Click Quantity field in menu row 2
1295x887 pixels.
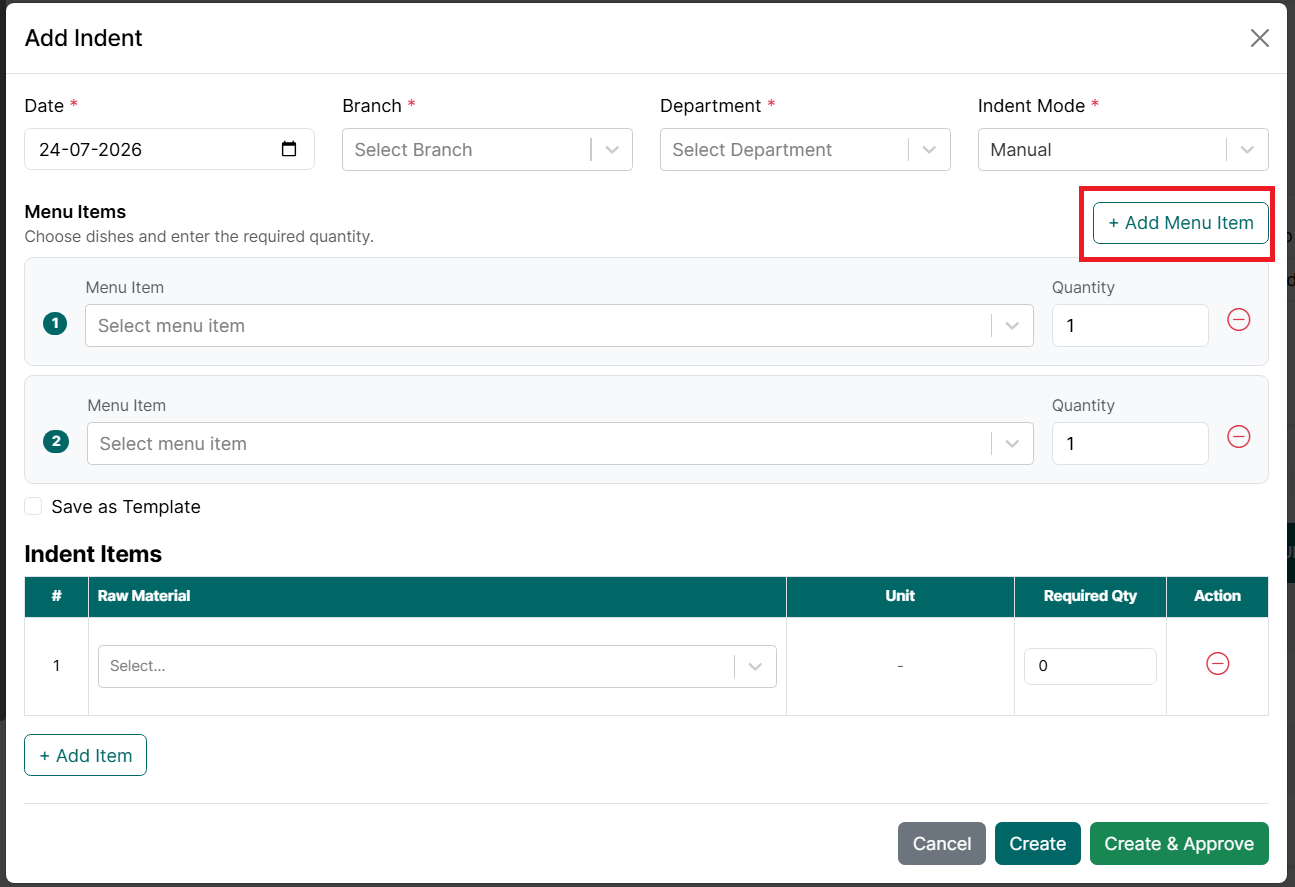(1130, 443)
